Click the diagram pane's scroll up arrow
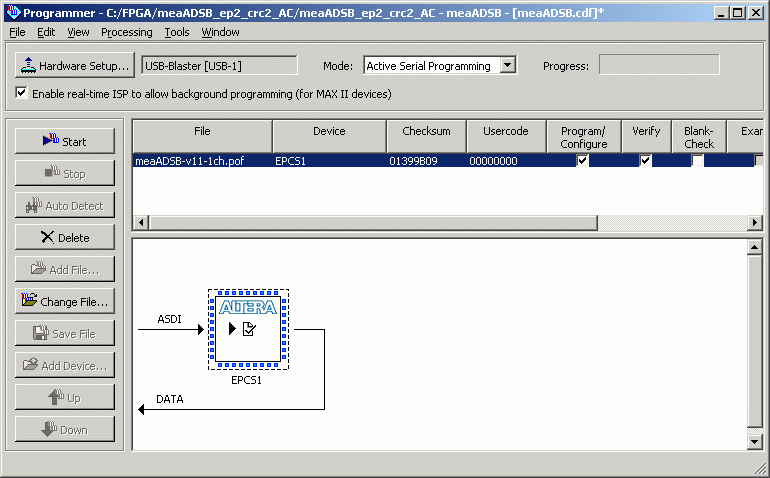The image size is (770, 478). coord(754,247)
